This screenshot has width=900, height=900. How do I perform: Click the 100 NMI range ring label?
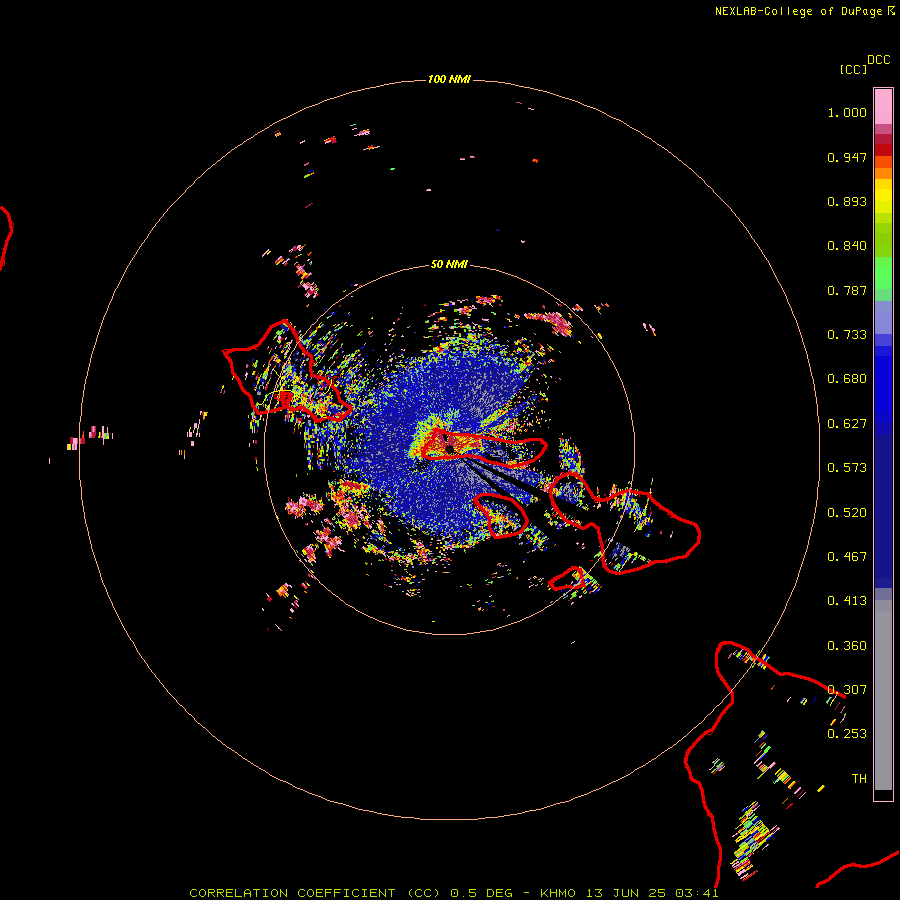[x=449, y=79]
